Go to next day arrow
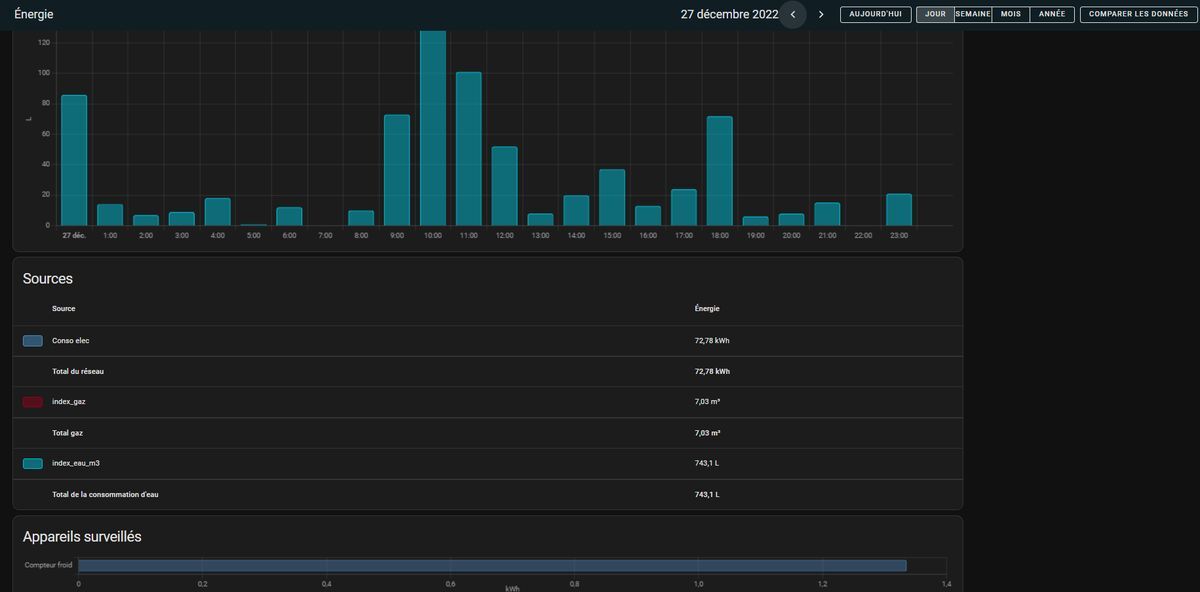This screenshot has height=592, width=1200. click(821, 15)
